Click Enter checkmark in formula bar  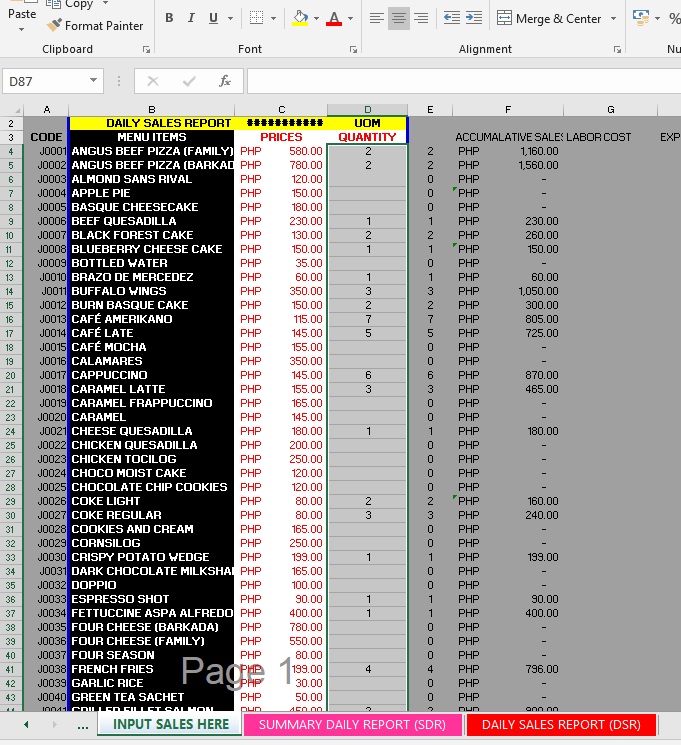click(x=189, y=81)
